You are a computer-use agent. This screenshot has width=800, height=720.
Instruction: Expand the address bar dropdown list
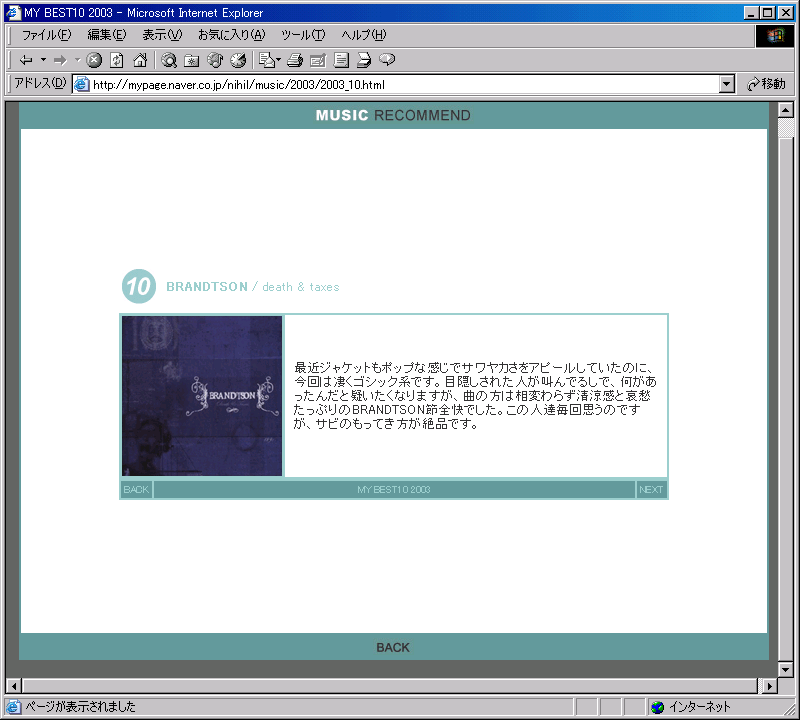727,84
